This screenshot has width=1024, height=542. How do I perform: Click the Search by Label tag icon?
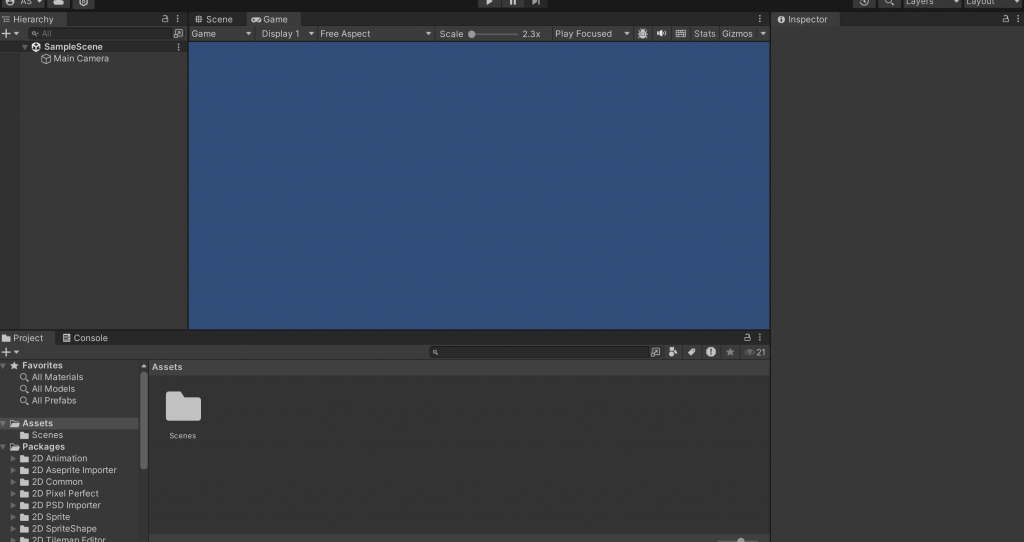[x=692, y=352]
